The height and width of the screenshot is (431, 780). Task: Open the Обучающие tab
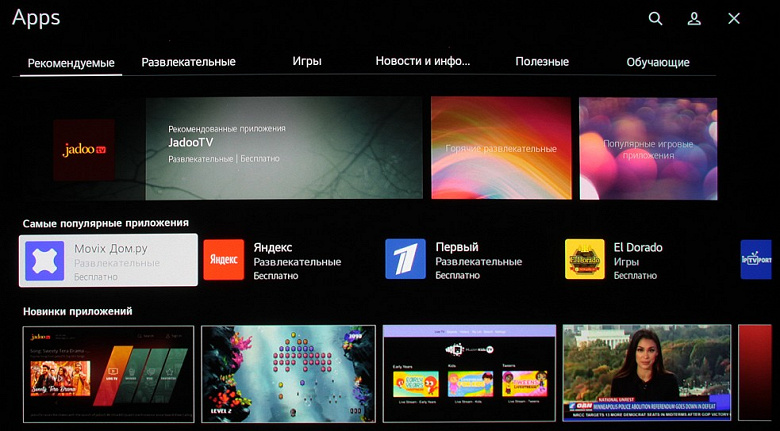coord(658,62)
